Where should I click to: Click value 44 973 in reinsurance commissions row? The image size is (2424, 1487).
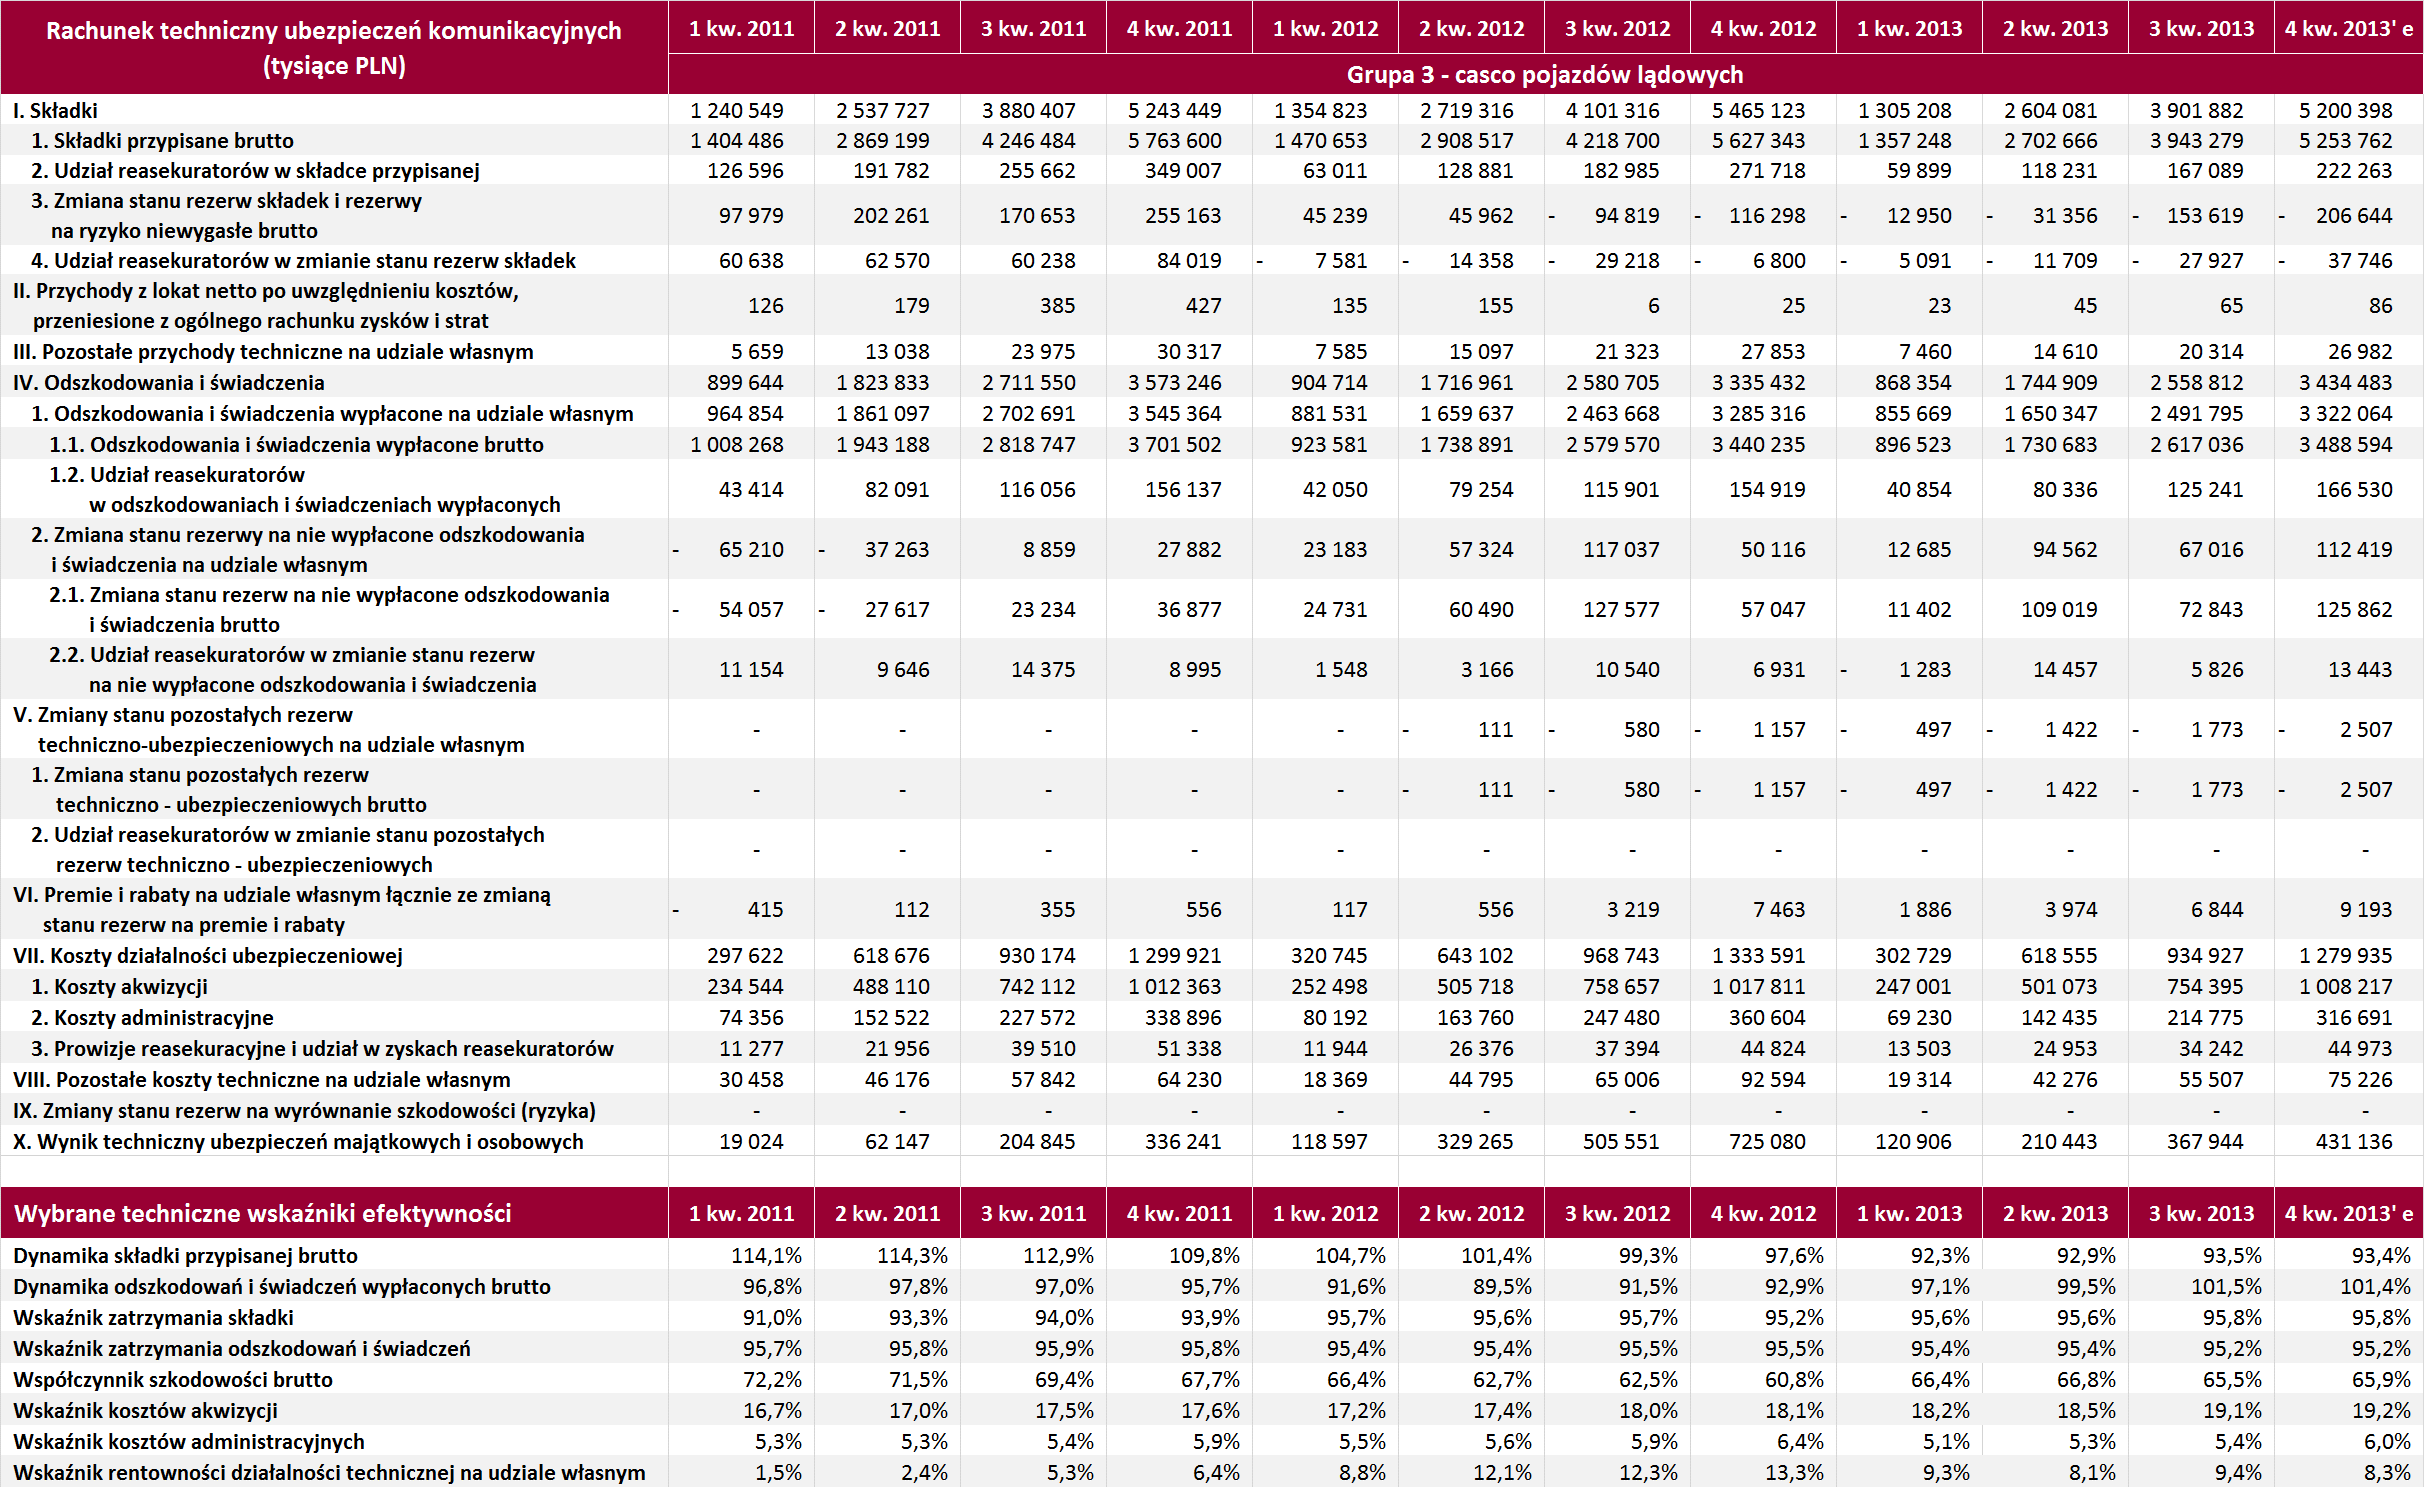click(2360, 1049)
